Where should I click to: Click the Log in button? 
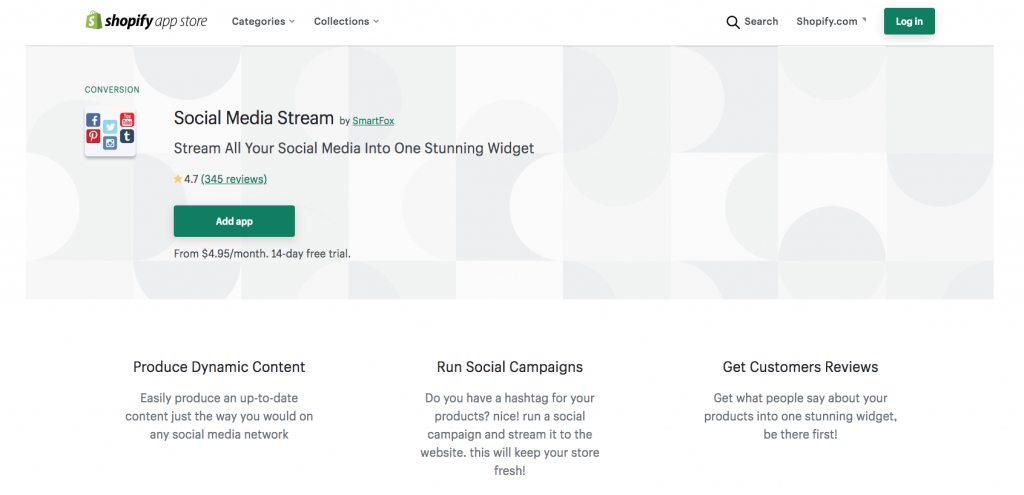(909, 22)
